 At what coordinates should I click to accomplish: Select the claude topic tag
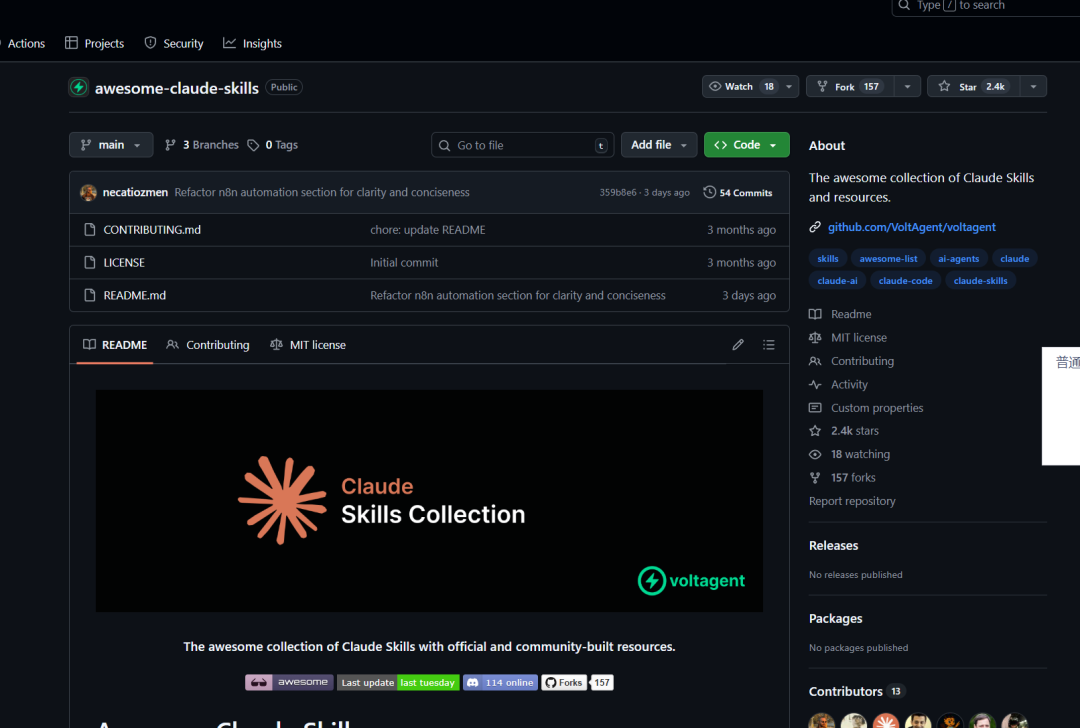point(1015,259)
